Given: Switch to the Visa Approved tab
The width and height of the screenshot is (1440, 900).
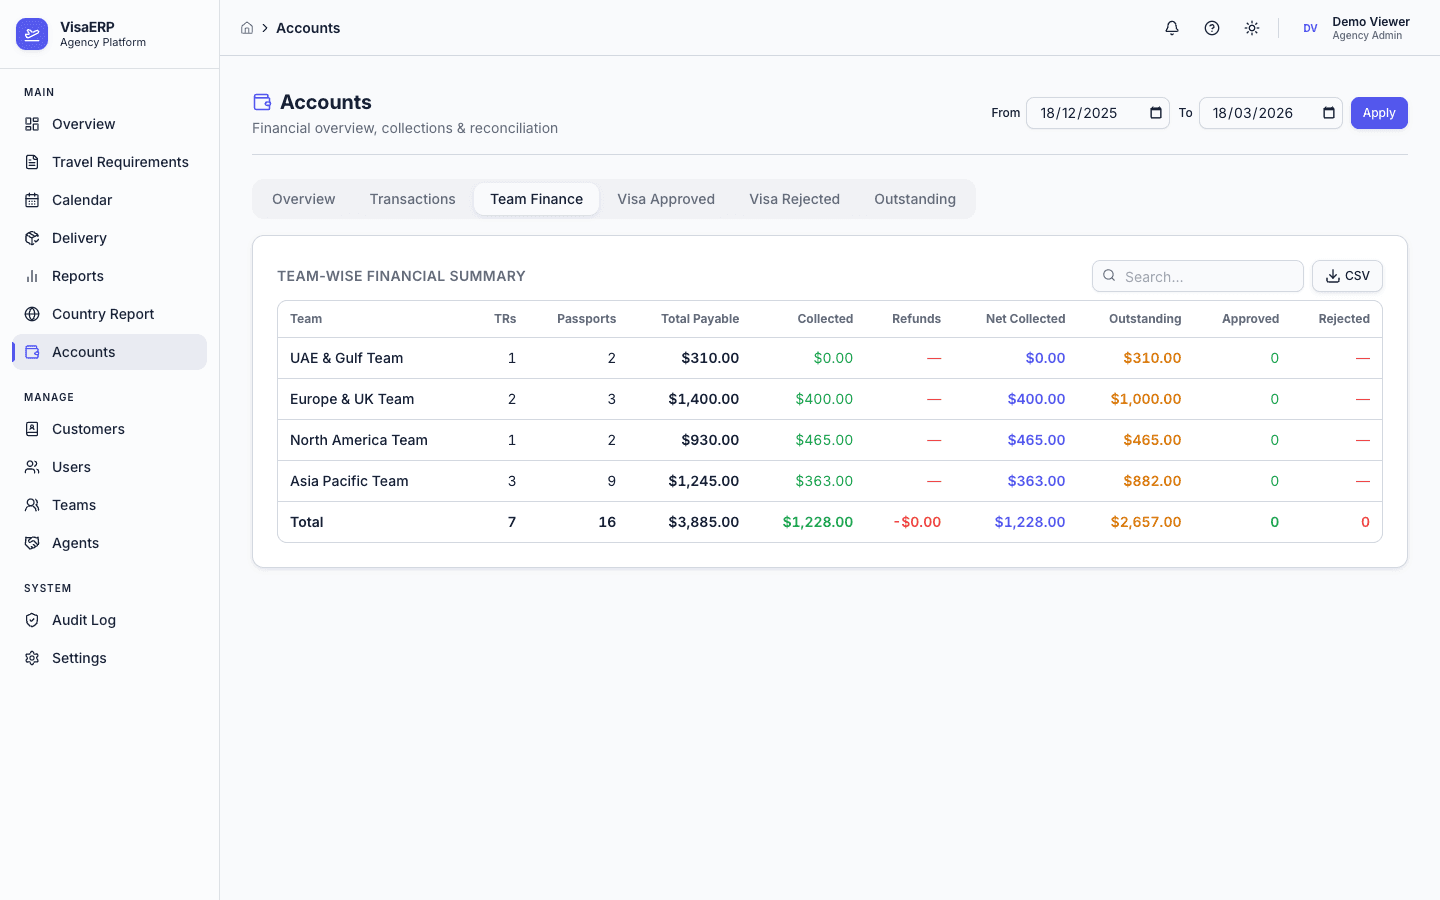Looking at the screenshot, I should (666, 199).
